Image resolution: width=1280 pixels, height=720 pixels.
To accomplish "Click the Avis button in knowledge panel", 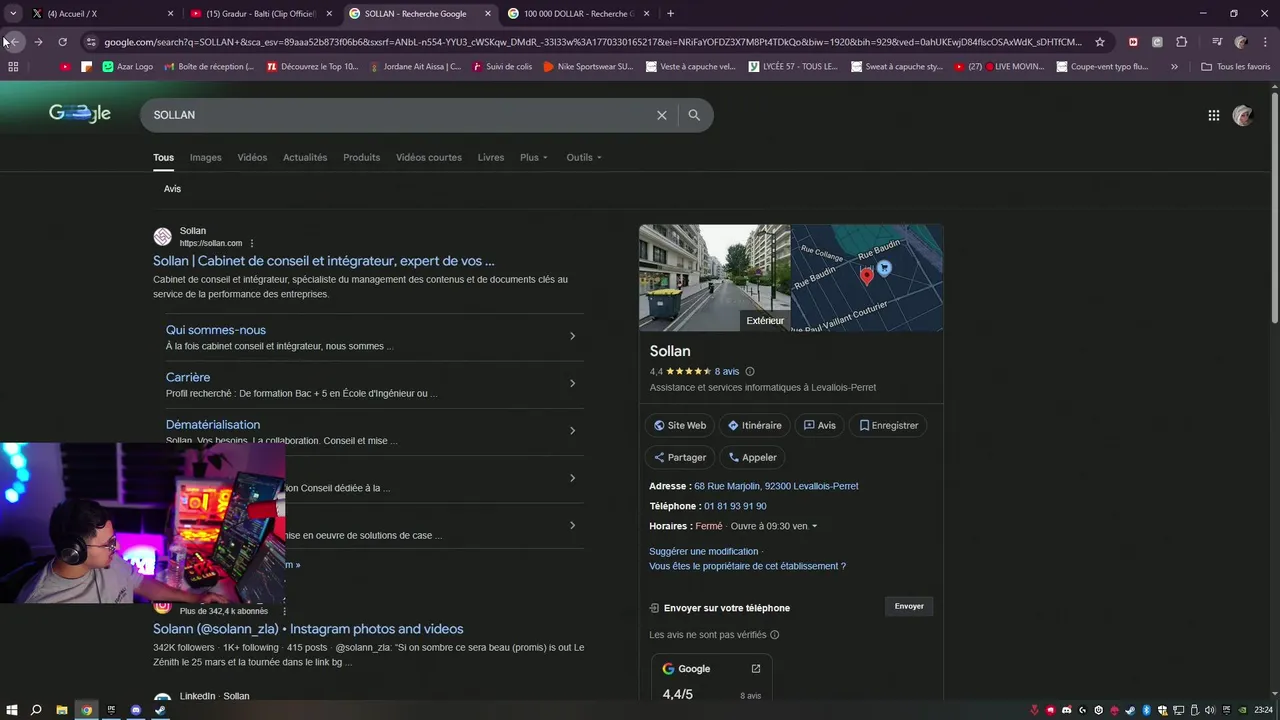I will [819, 425].
